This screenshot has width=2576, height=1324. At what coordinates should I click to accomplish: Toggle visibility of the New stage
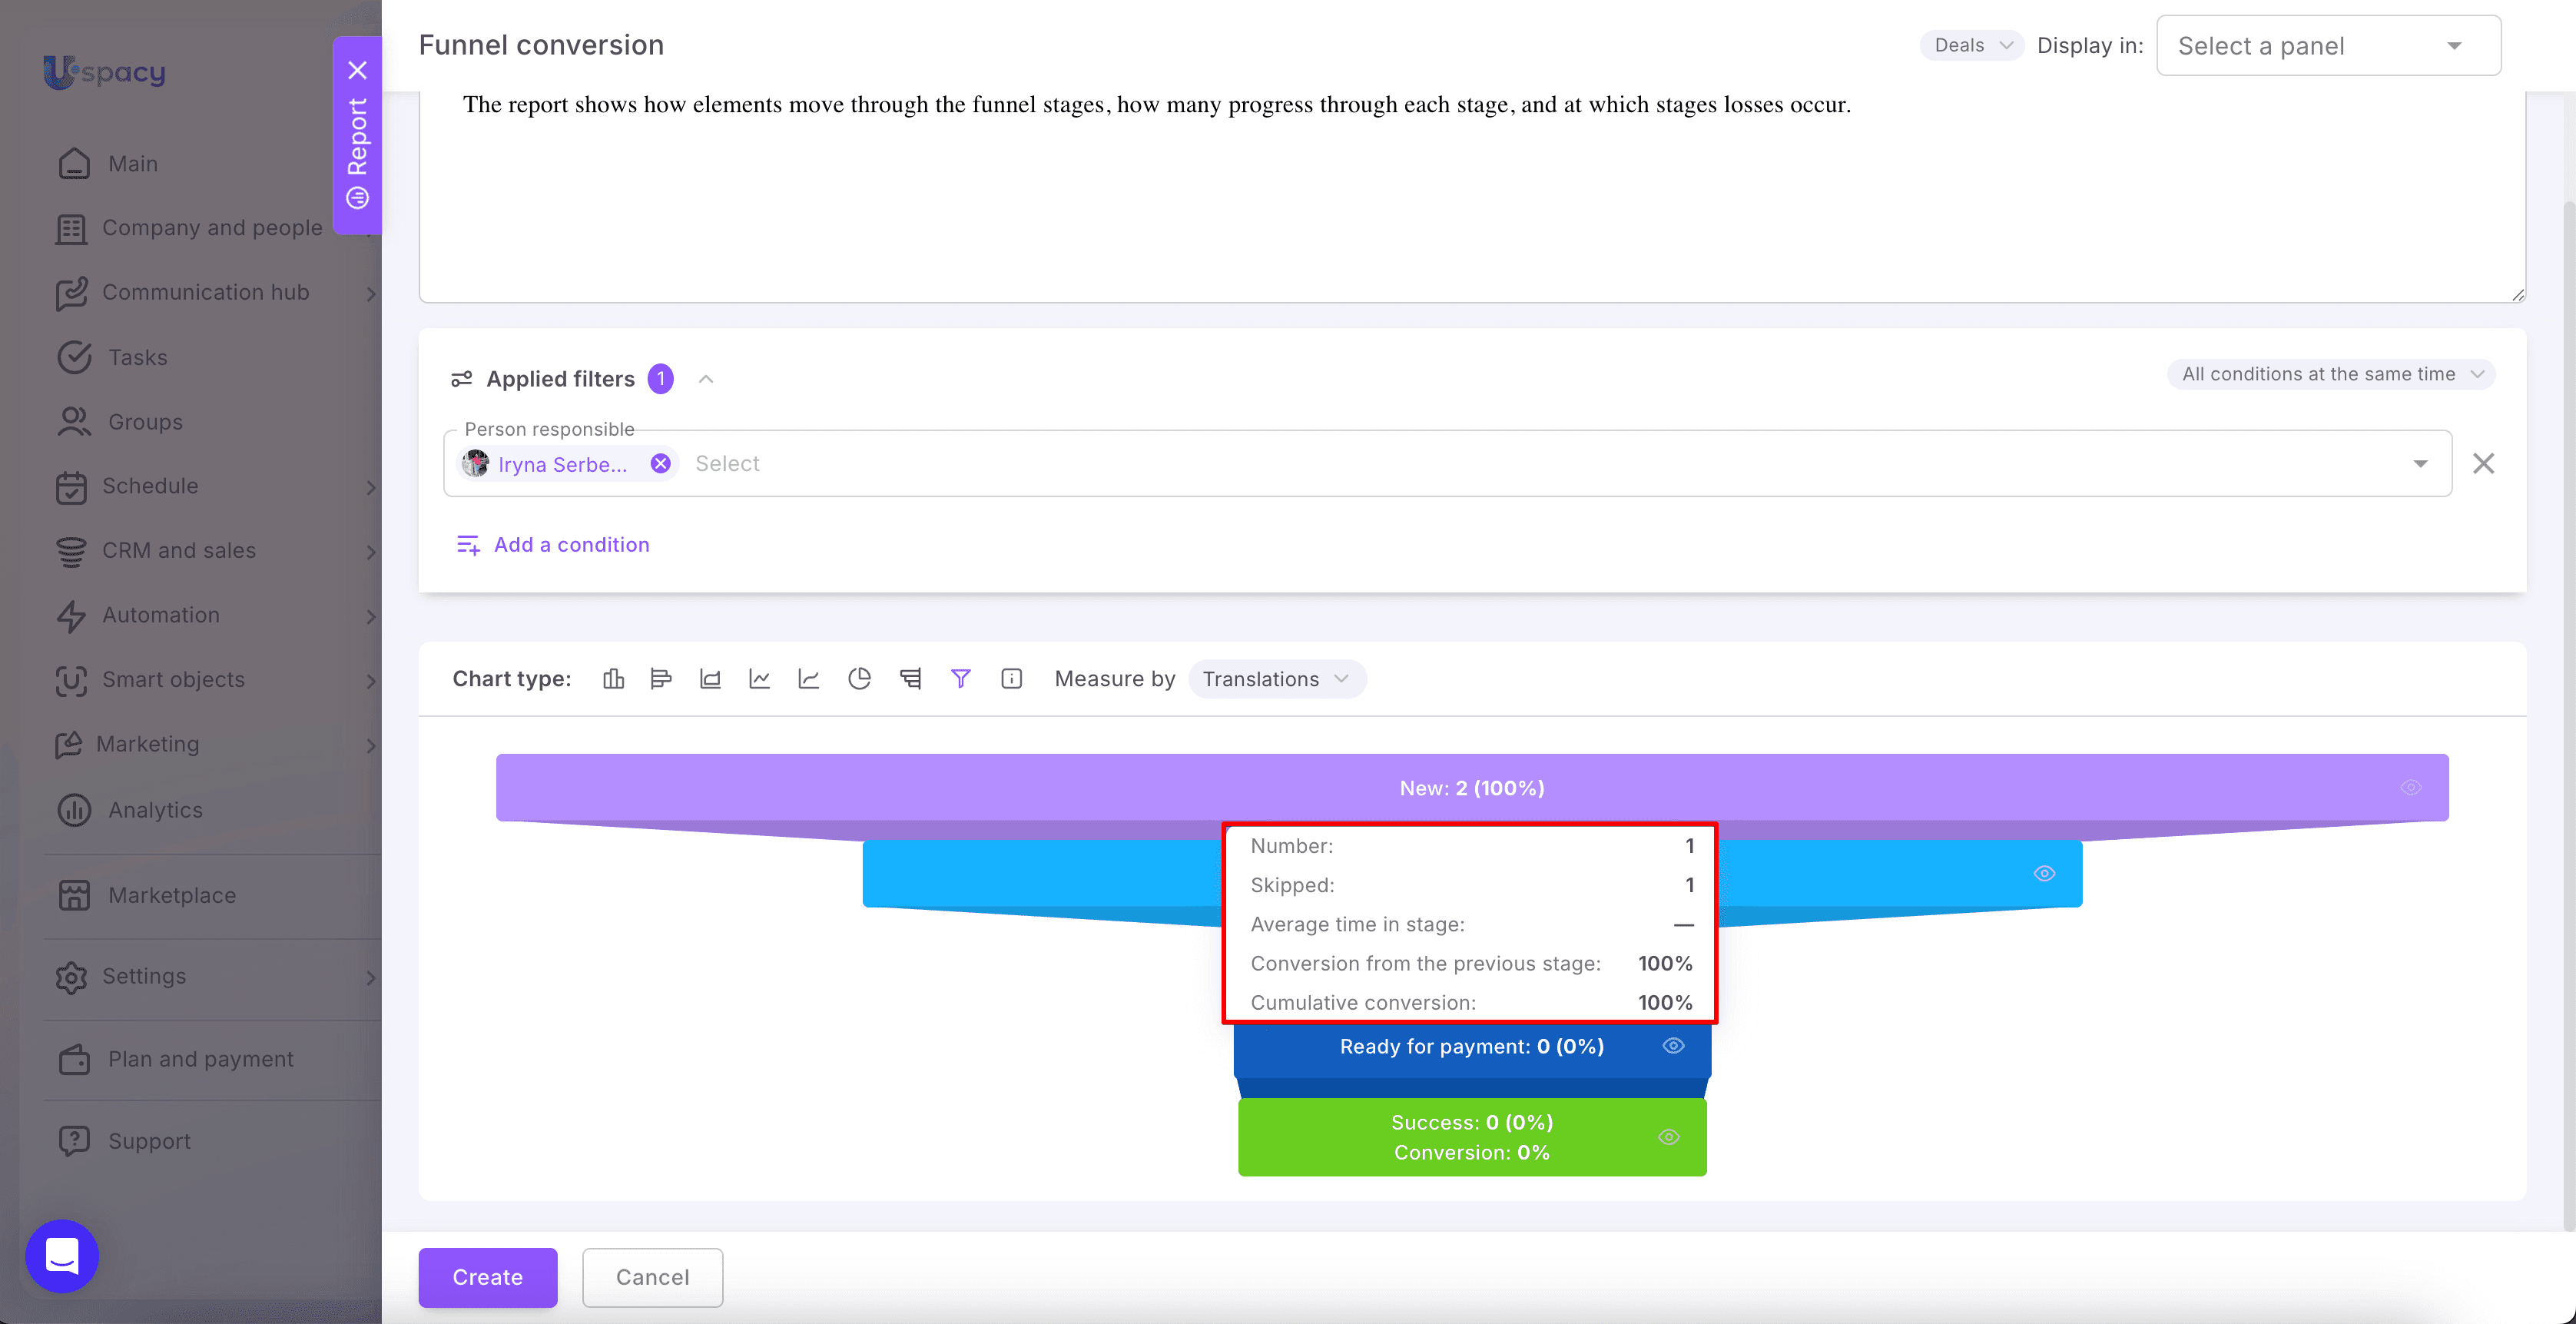[x=2411, y=787]
